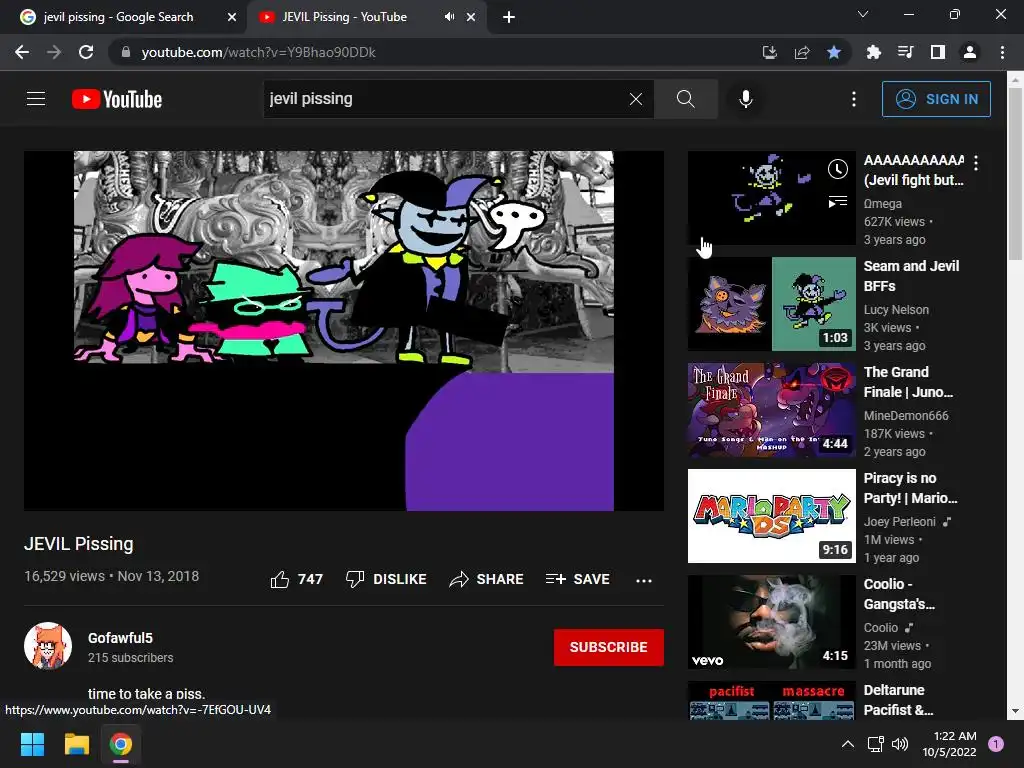Click the page vertical scrollbar thumb
Viewport: 1024px width, 768px height.
pos(1016,173)
